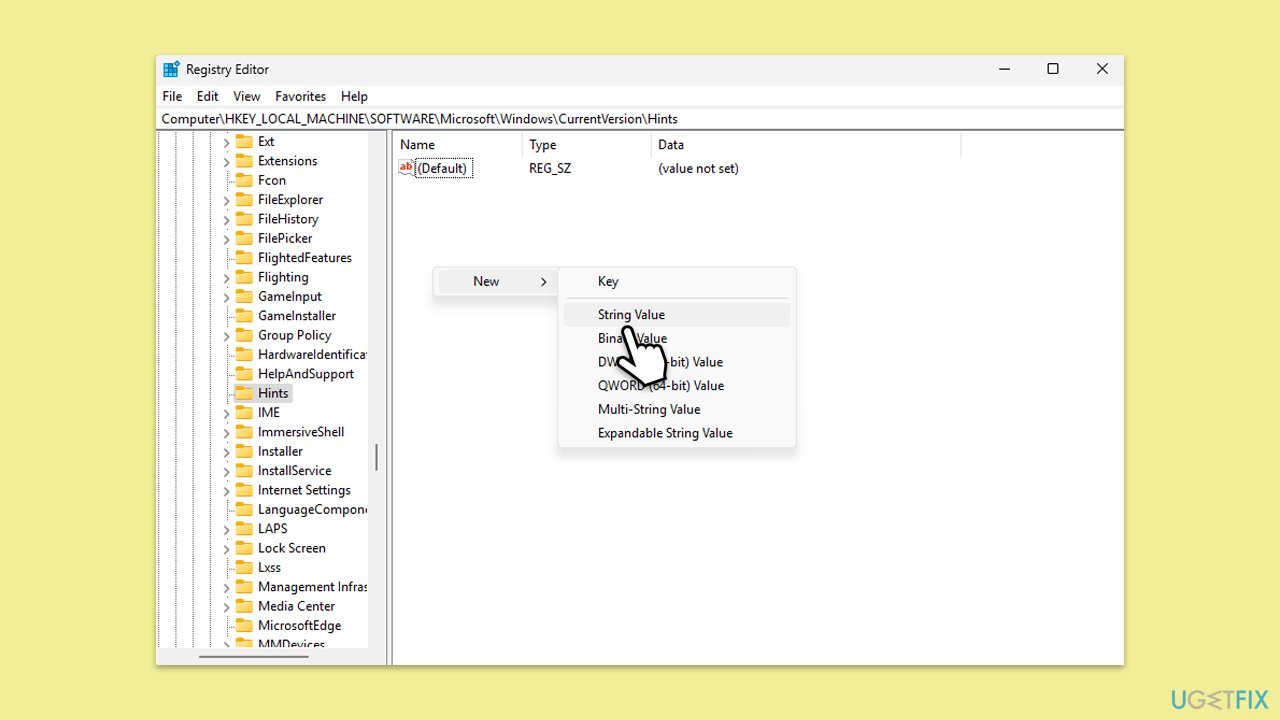Click the Lxss folder icon

coord(244,567)
